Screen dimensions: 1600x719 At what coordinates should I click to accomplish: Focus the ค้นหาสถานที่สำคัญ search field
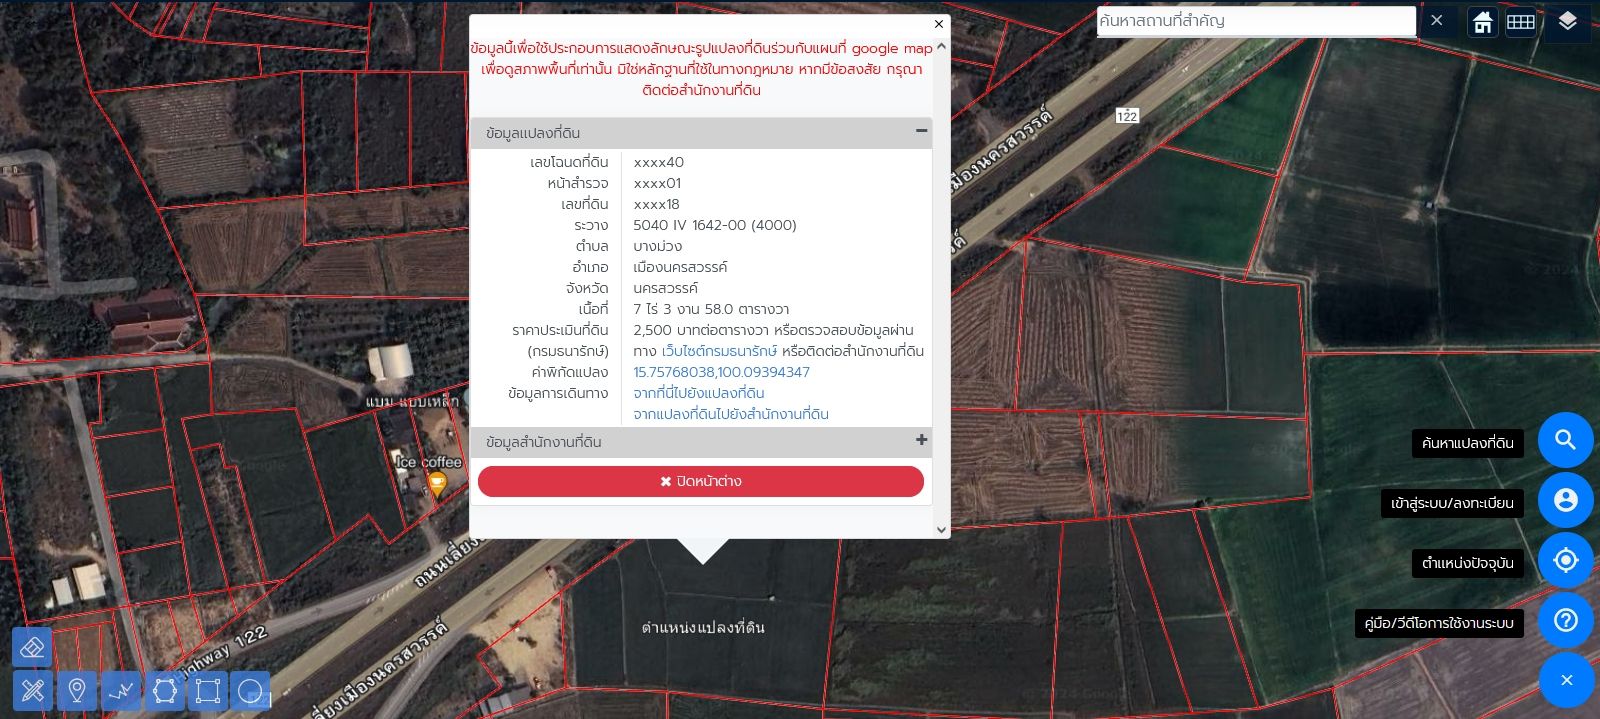[1256, 21]
